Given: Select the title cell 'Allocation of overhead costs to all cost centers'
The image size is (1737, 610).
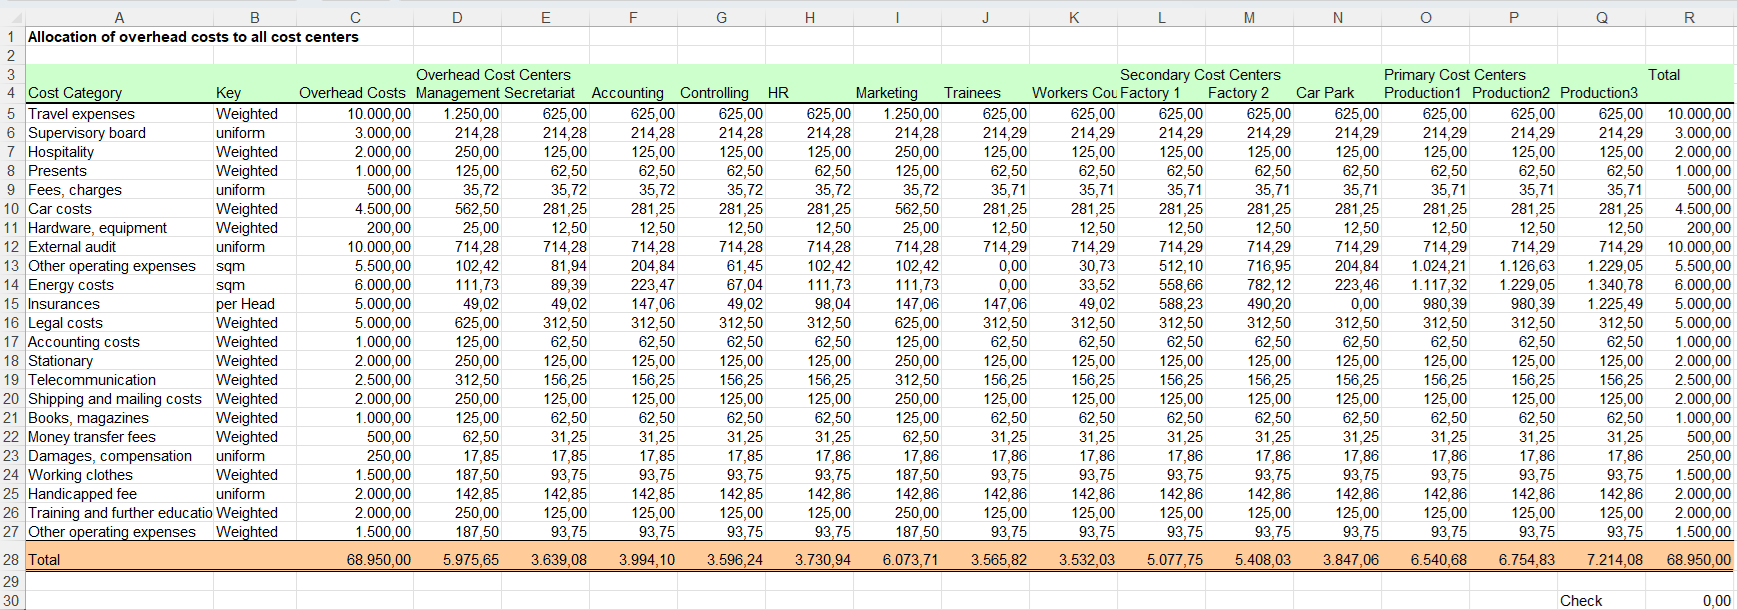Looking at the screenshot, I should click(x=193, y=37).
